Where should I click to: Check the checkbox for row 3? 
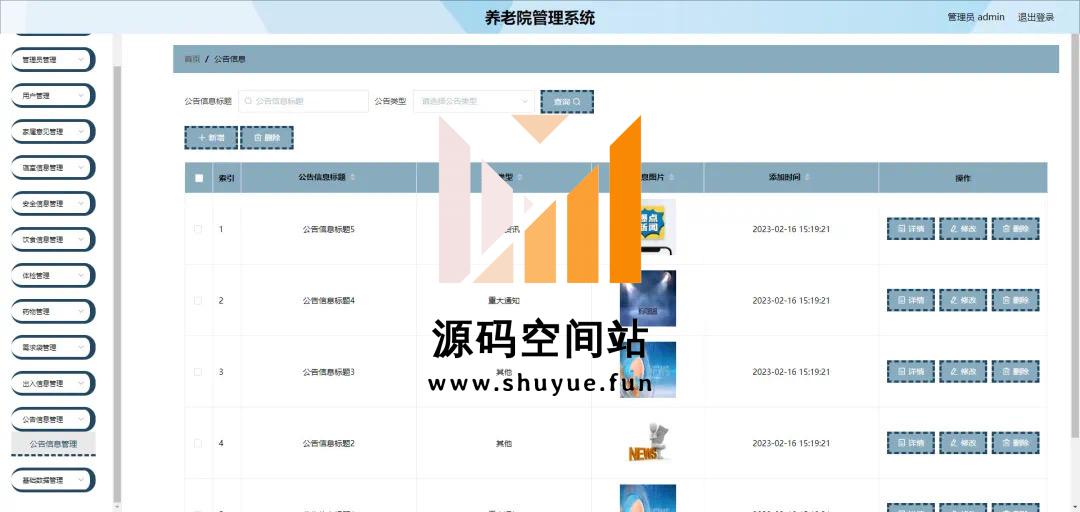coord(198,372)
